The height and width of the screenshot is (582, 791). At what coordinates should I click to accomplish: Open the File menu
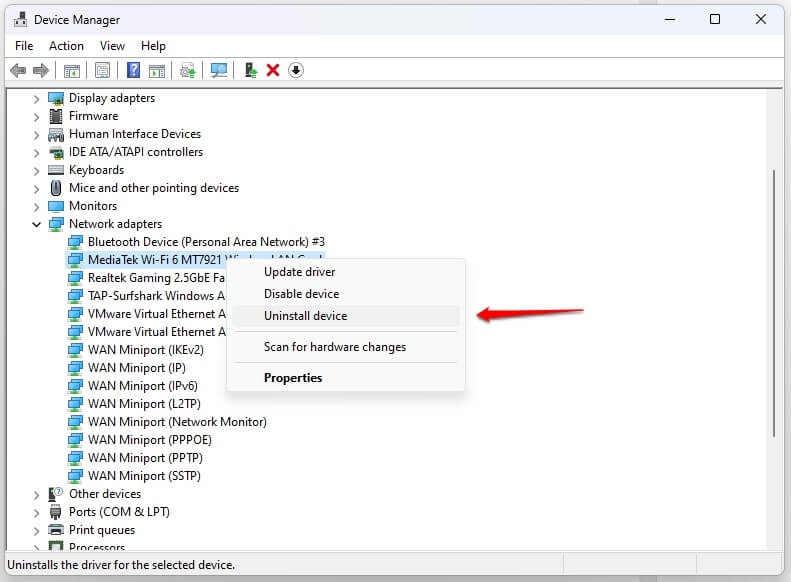(24, 46)
